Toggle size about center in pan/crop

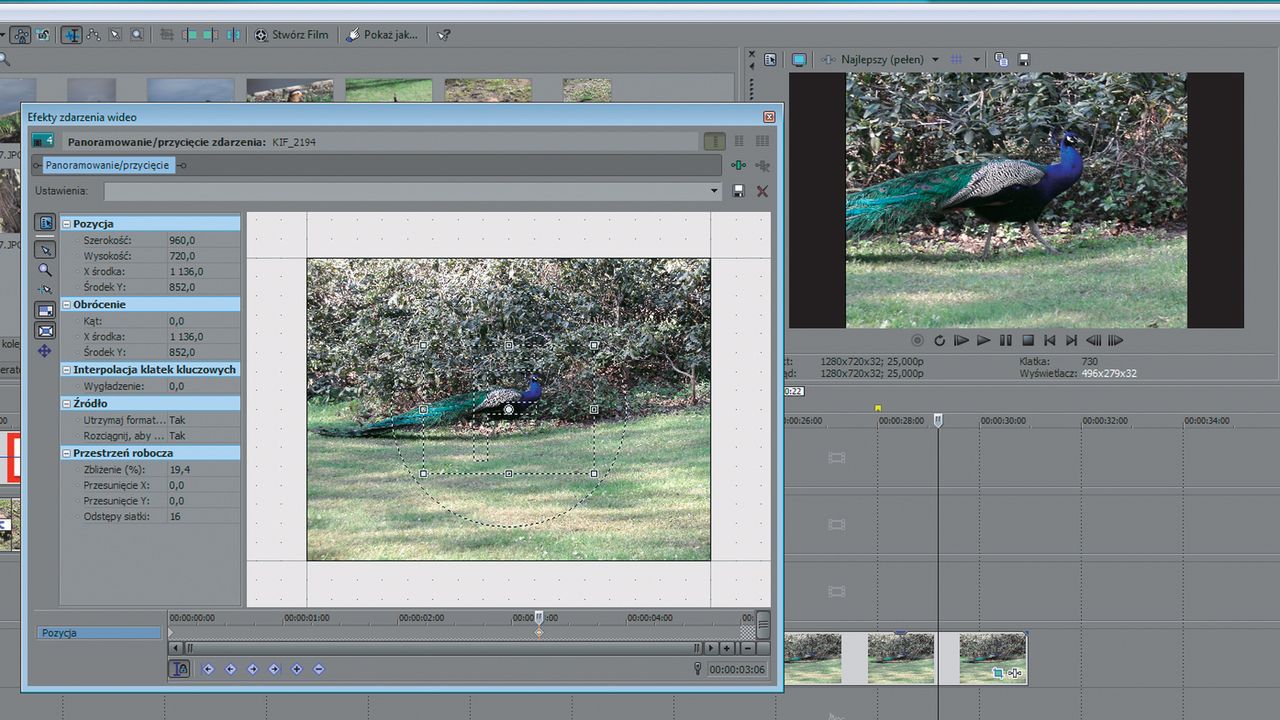45,331
